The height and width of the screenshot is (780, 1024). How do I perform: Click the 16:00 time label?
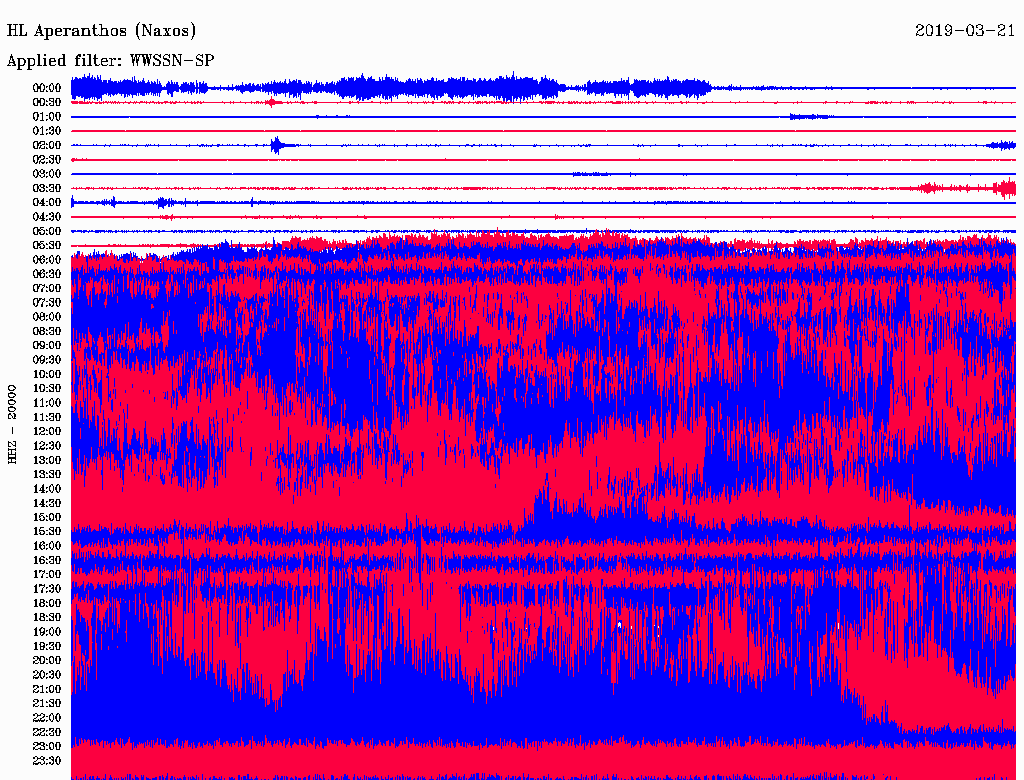pos(47,545)
